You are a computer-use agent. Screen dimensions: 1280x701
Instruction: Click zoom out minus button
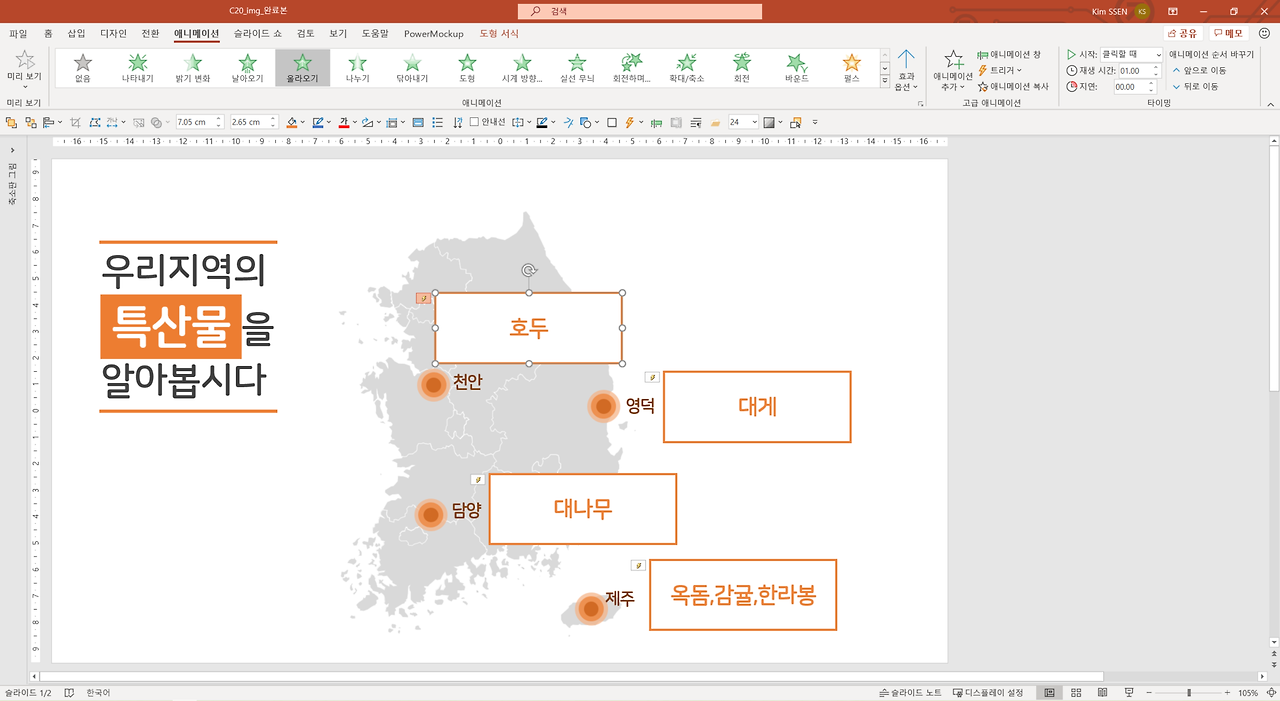(x=1151, y=692)
